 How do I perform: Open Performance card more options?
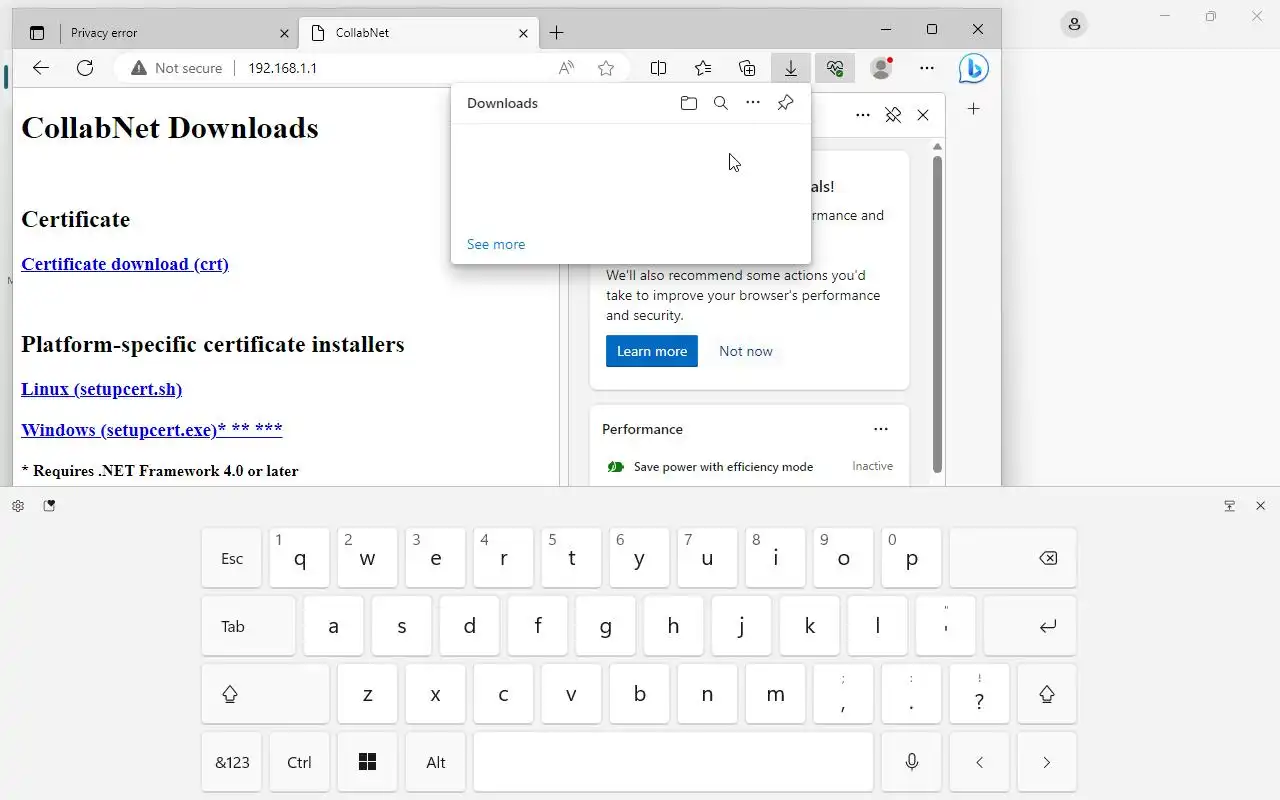coord(881,429)
